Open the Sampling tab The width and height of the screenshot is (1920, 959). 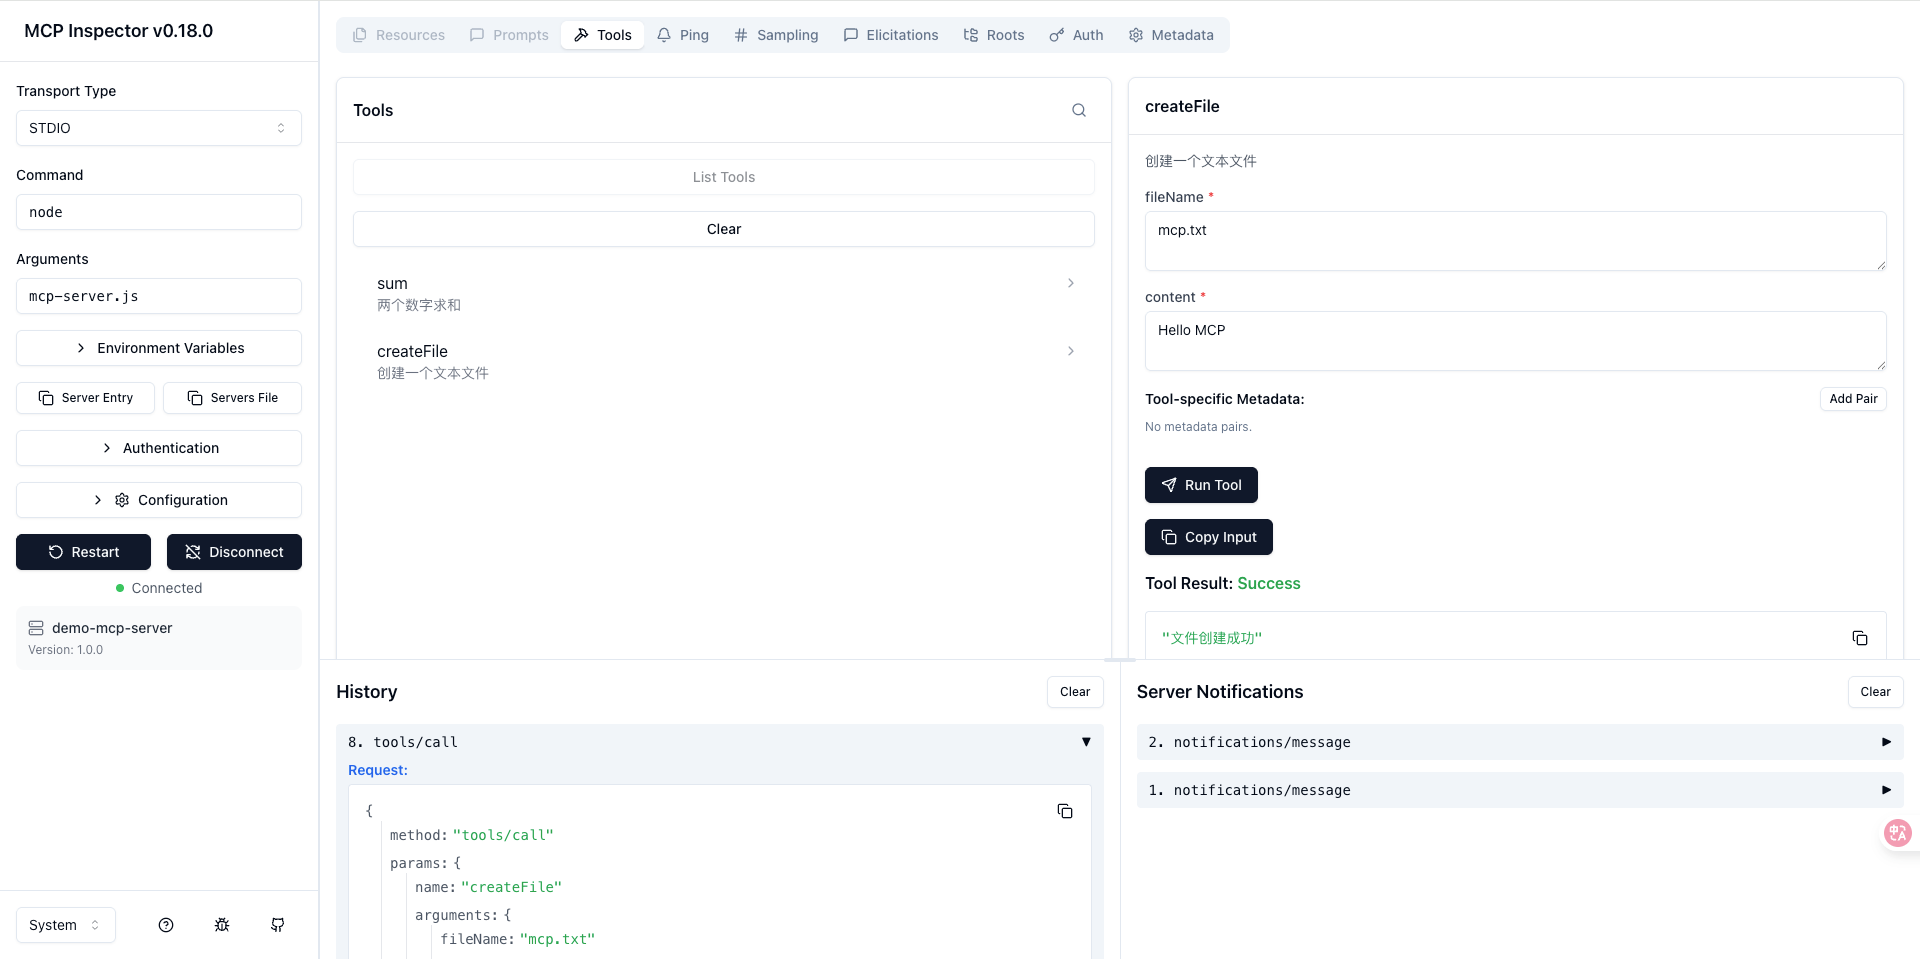click(x=776, y=35)
